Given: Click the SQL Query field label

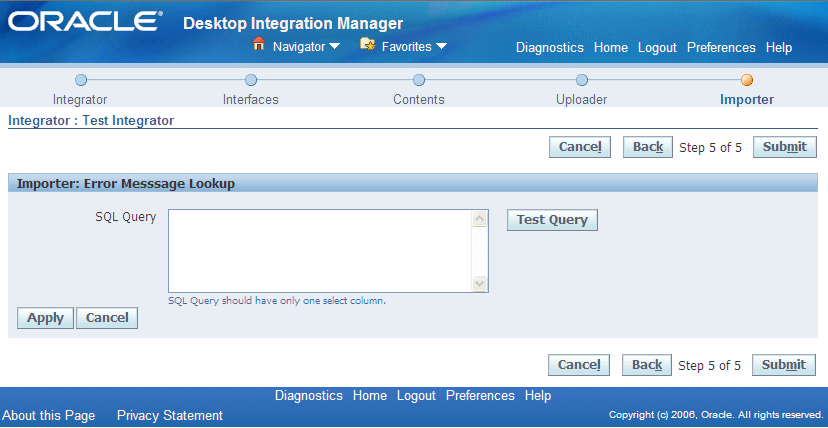Looking at the screenshot, I should (126, 217).
